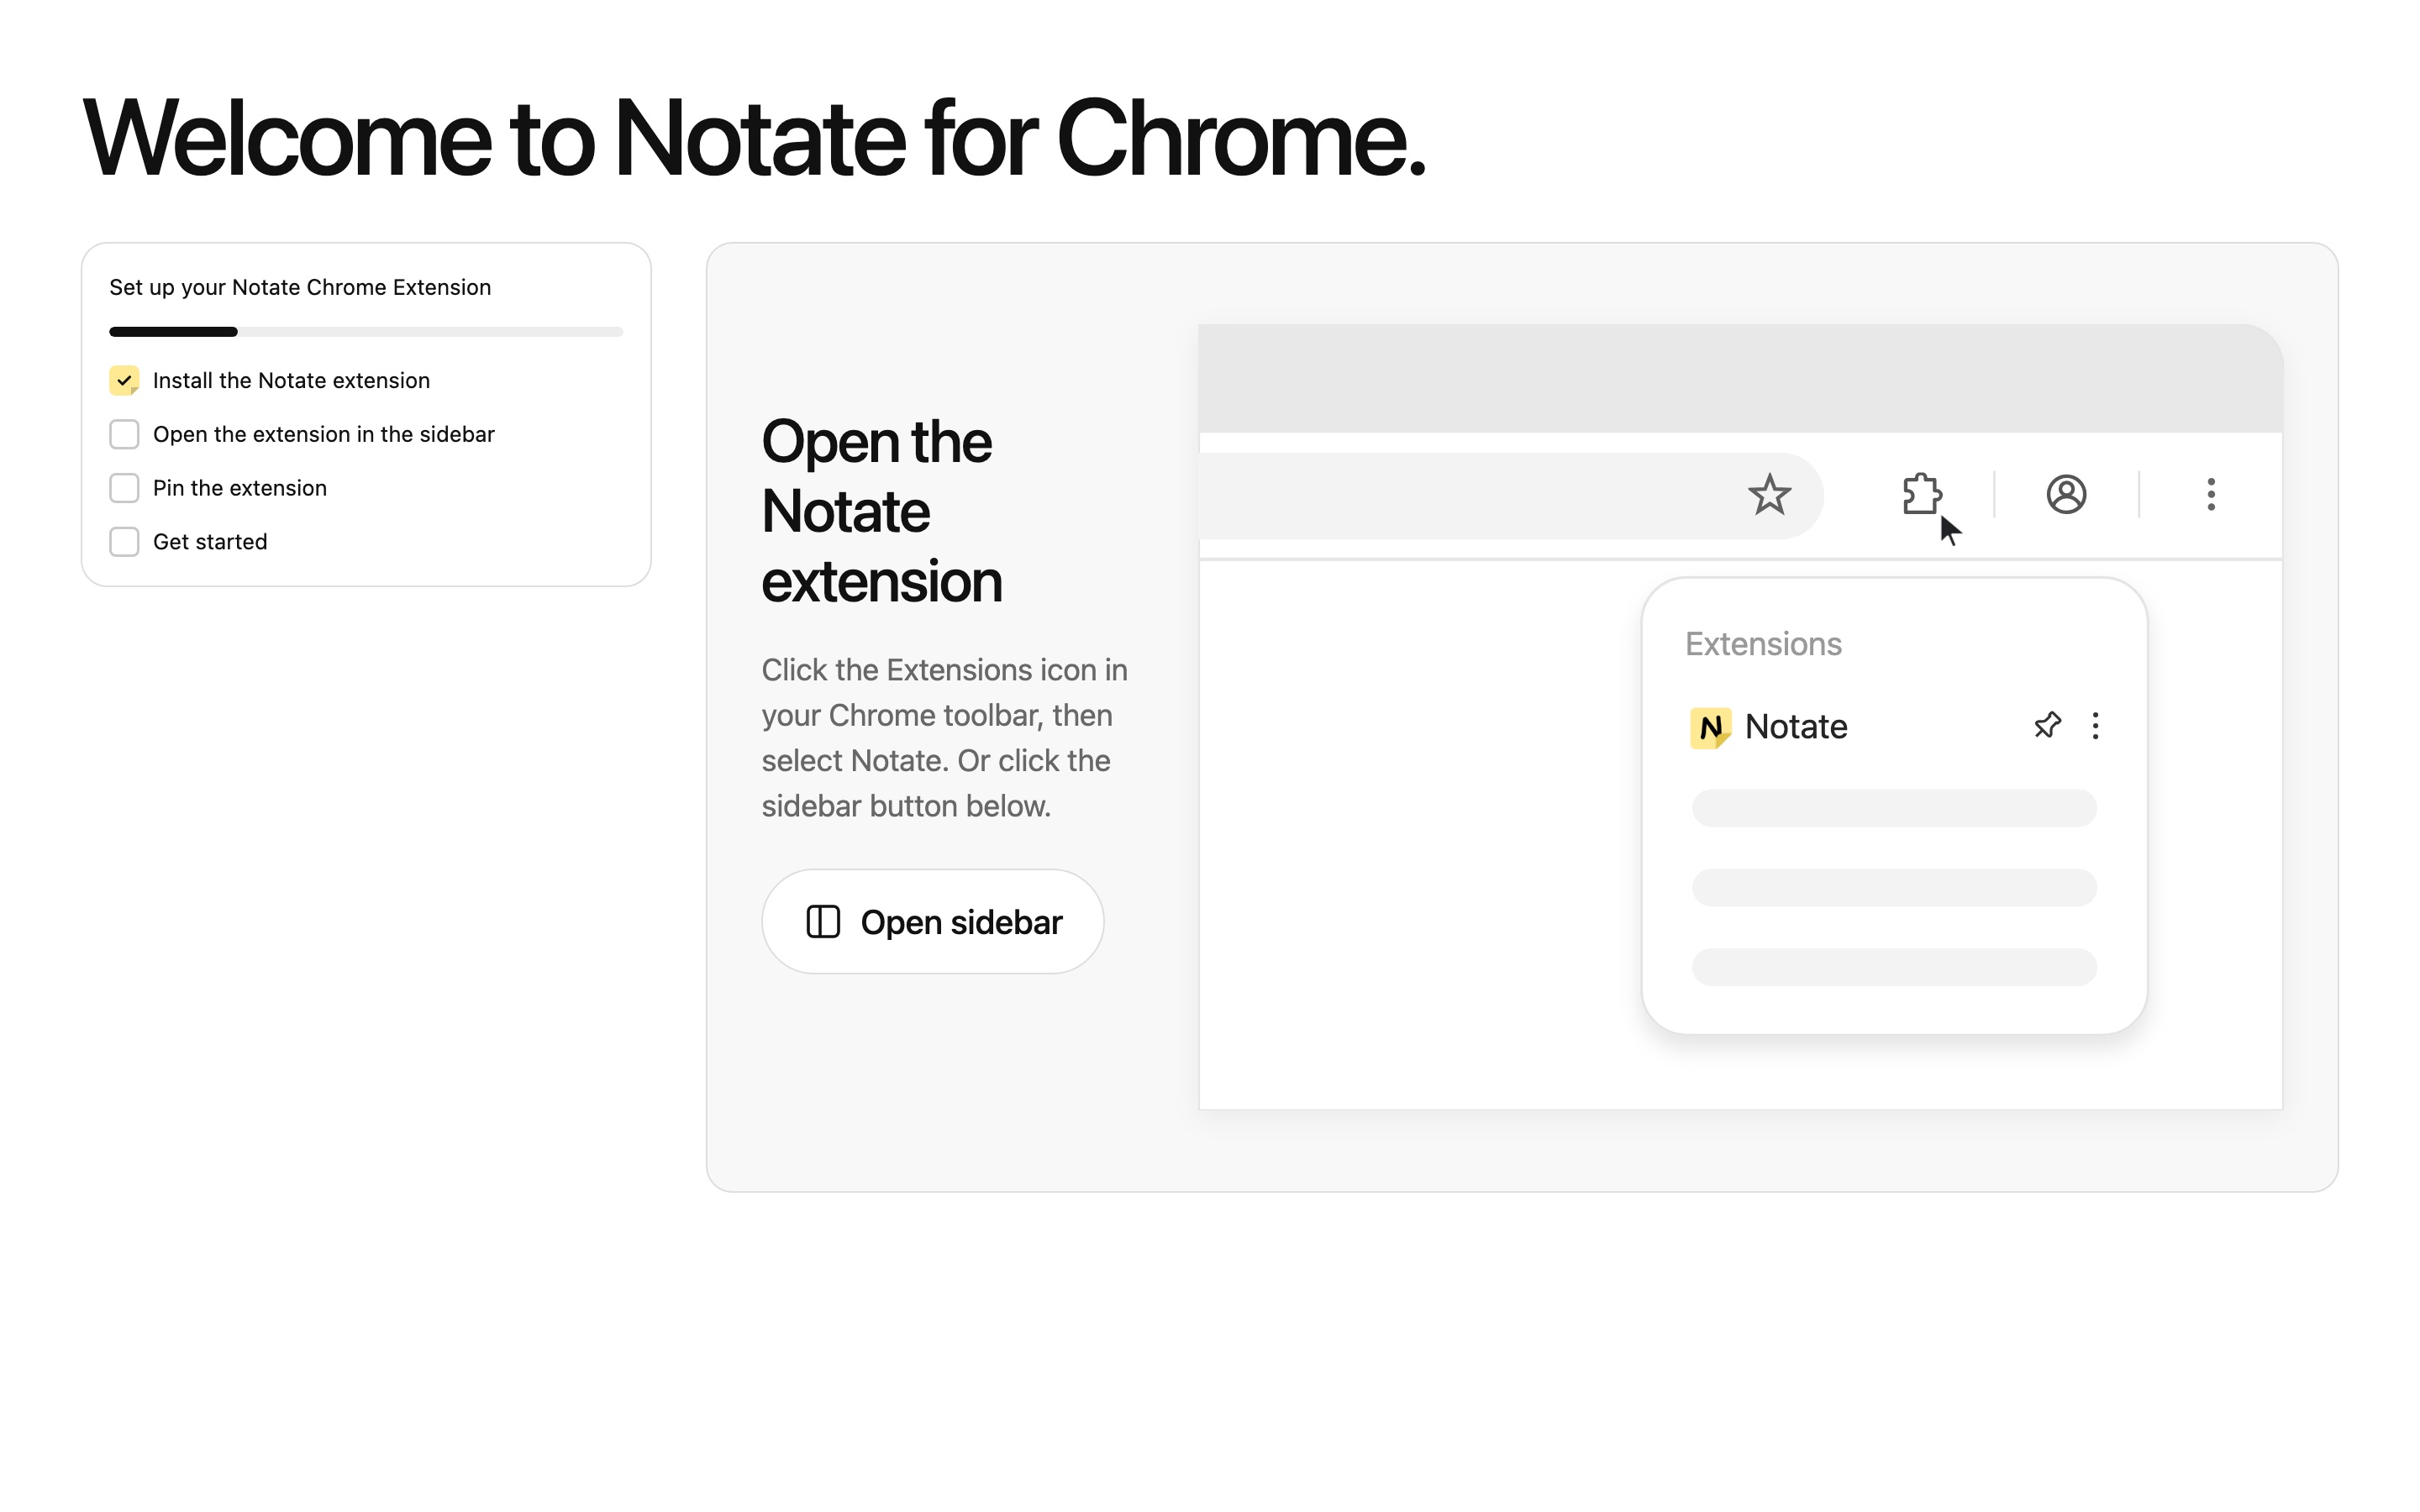The image size is (2420, 1512).
Task: Click the setup progress bar
Action: coord(366,331)
